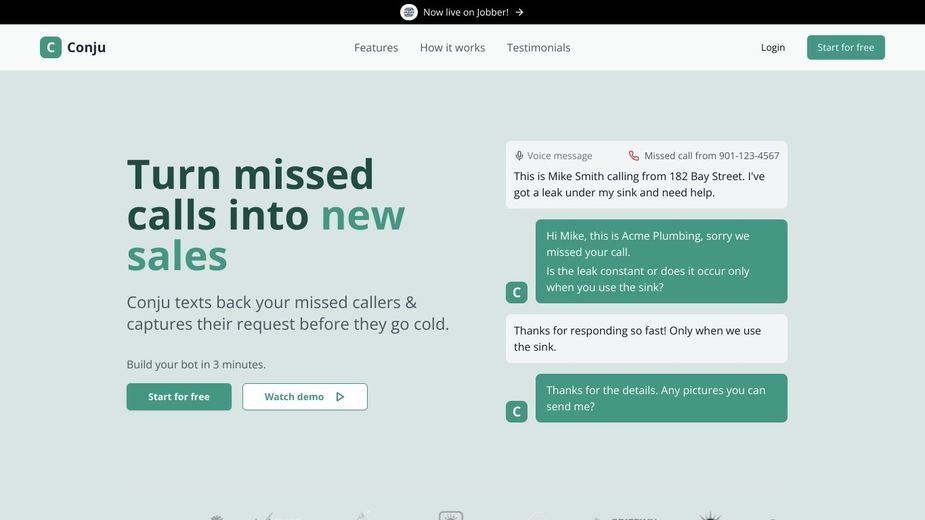
Task: Click the Any pictures you can send message
Action: tap(661, 398)
